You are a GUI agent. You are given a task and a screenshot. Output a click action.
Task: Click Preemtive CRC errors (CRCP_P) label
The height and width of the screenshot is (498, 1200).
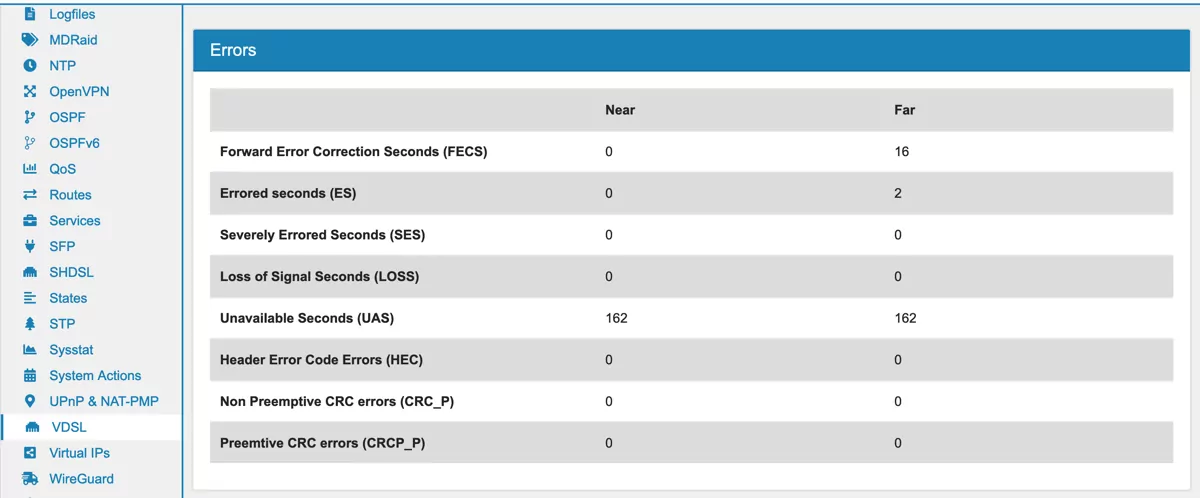tap(322, 442)
